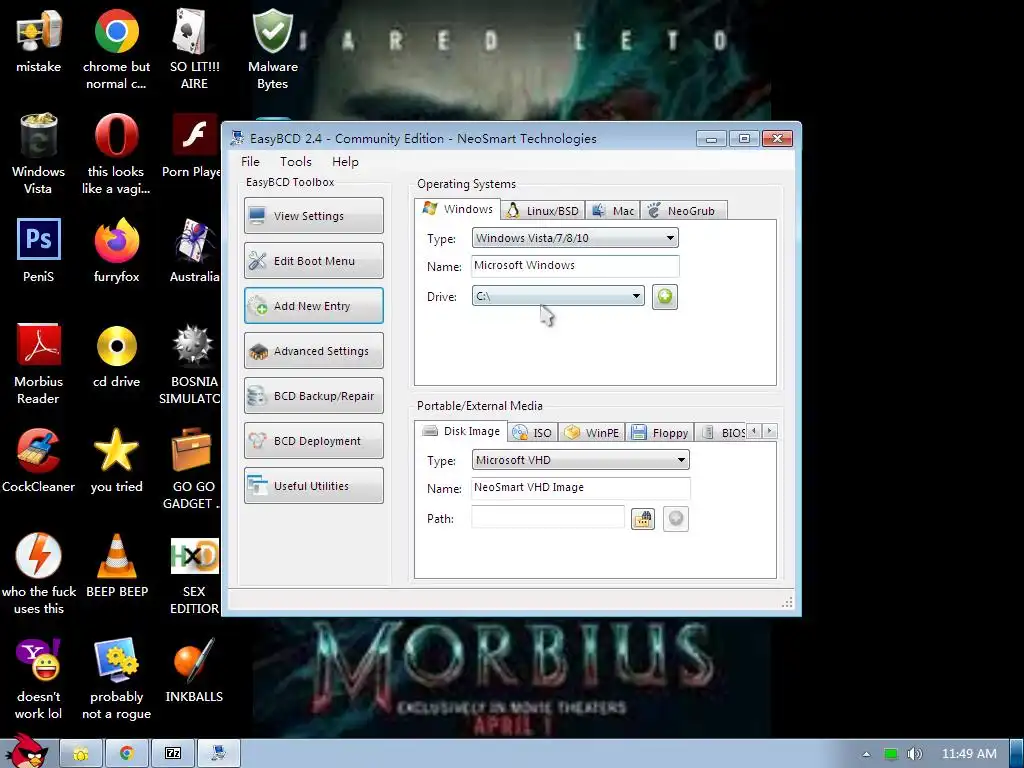Open the Windows Vista recycle bin icon
The image size is (1024, 768).
coord(39,153)
